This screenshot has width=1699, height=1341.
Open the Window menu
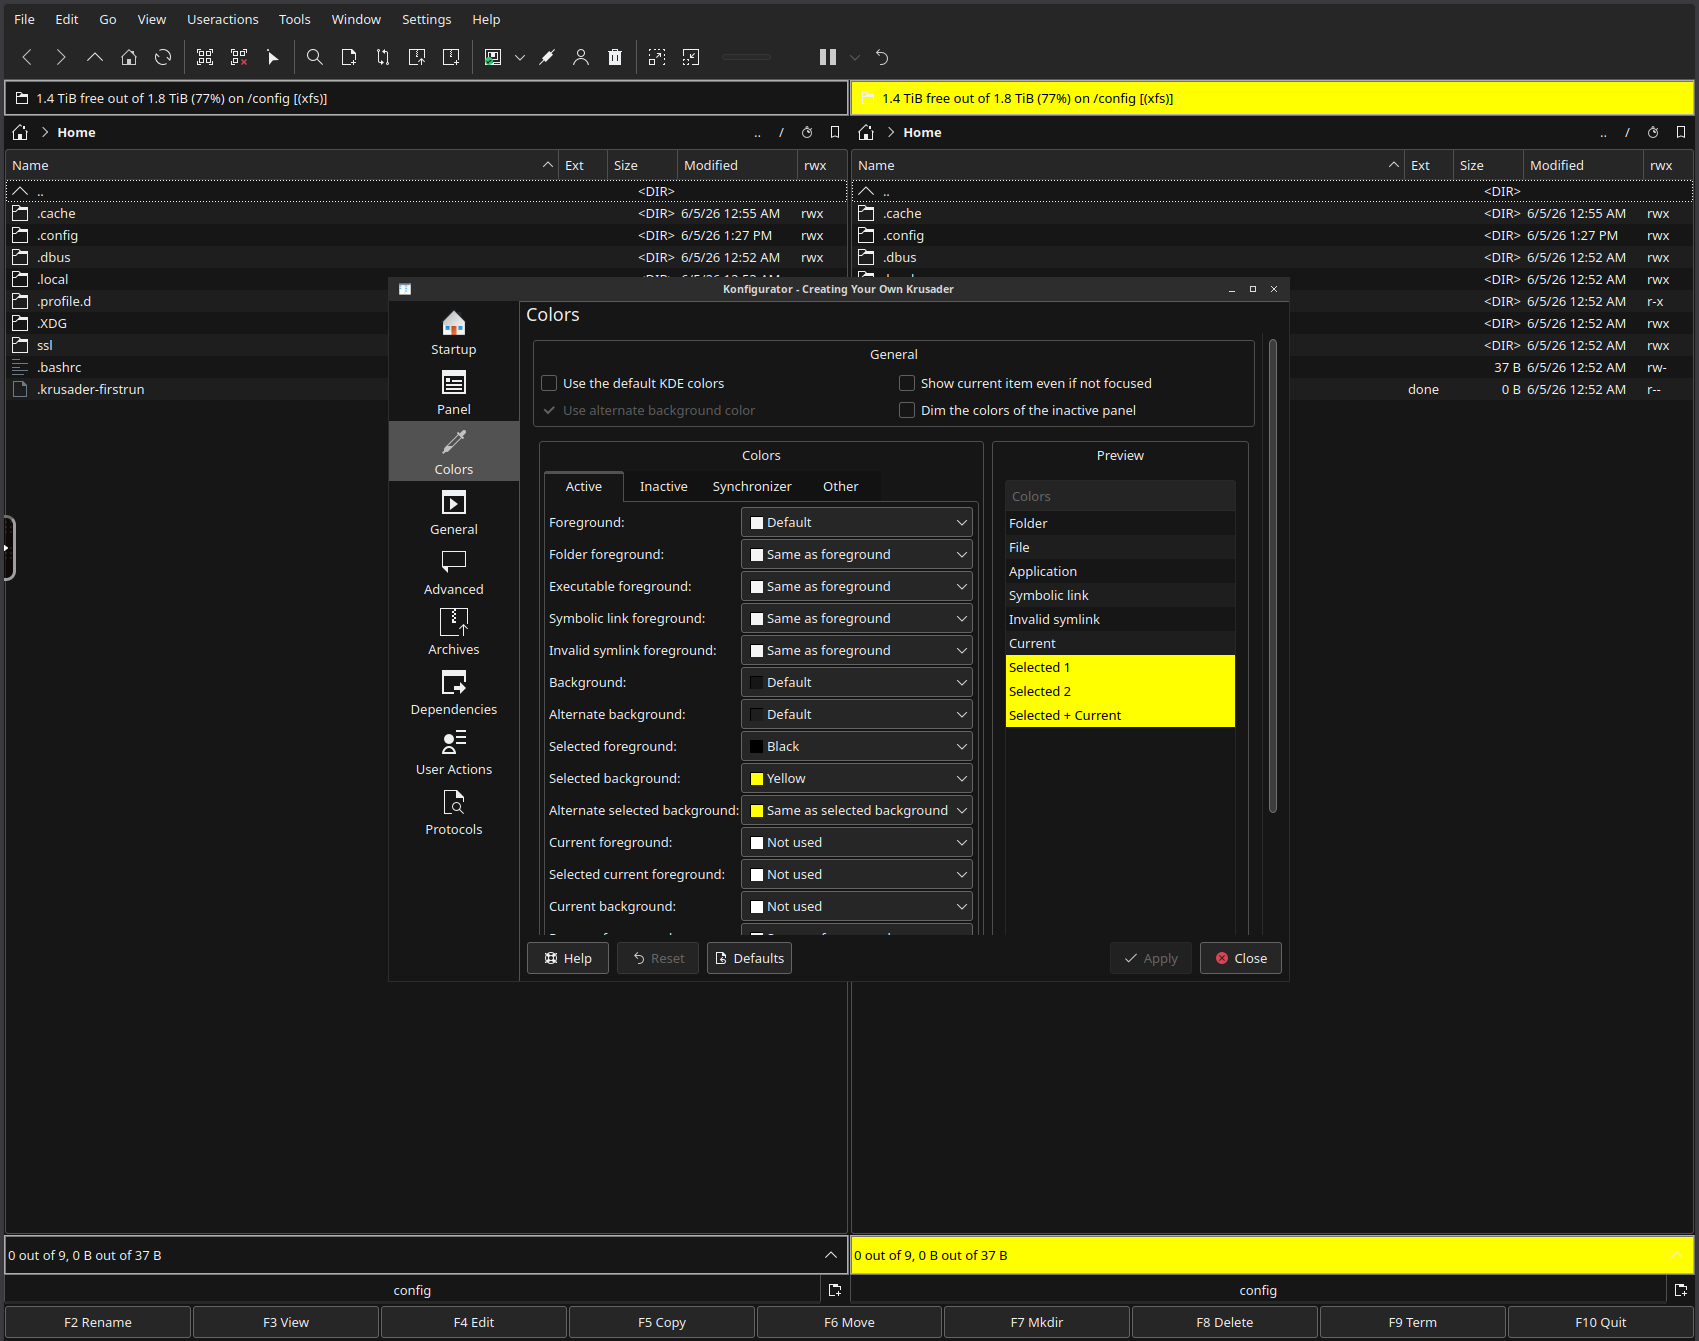tap(357, 19)
